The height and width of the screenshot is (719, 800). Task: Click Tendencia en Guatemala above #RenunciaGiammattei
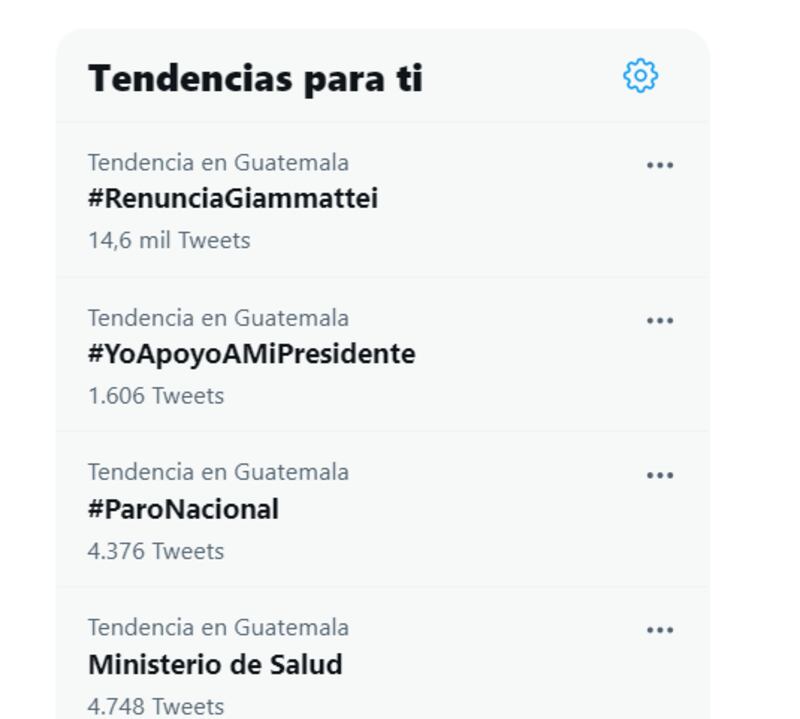tap(218, 163)
